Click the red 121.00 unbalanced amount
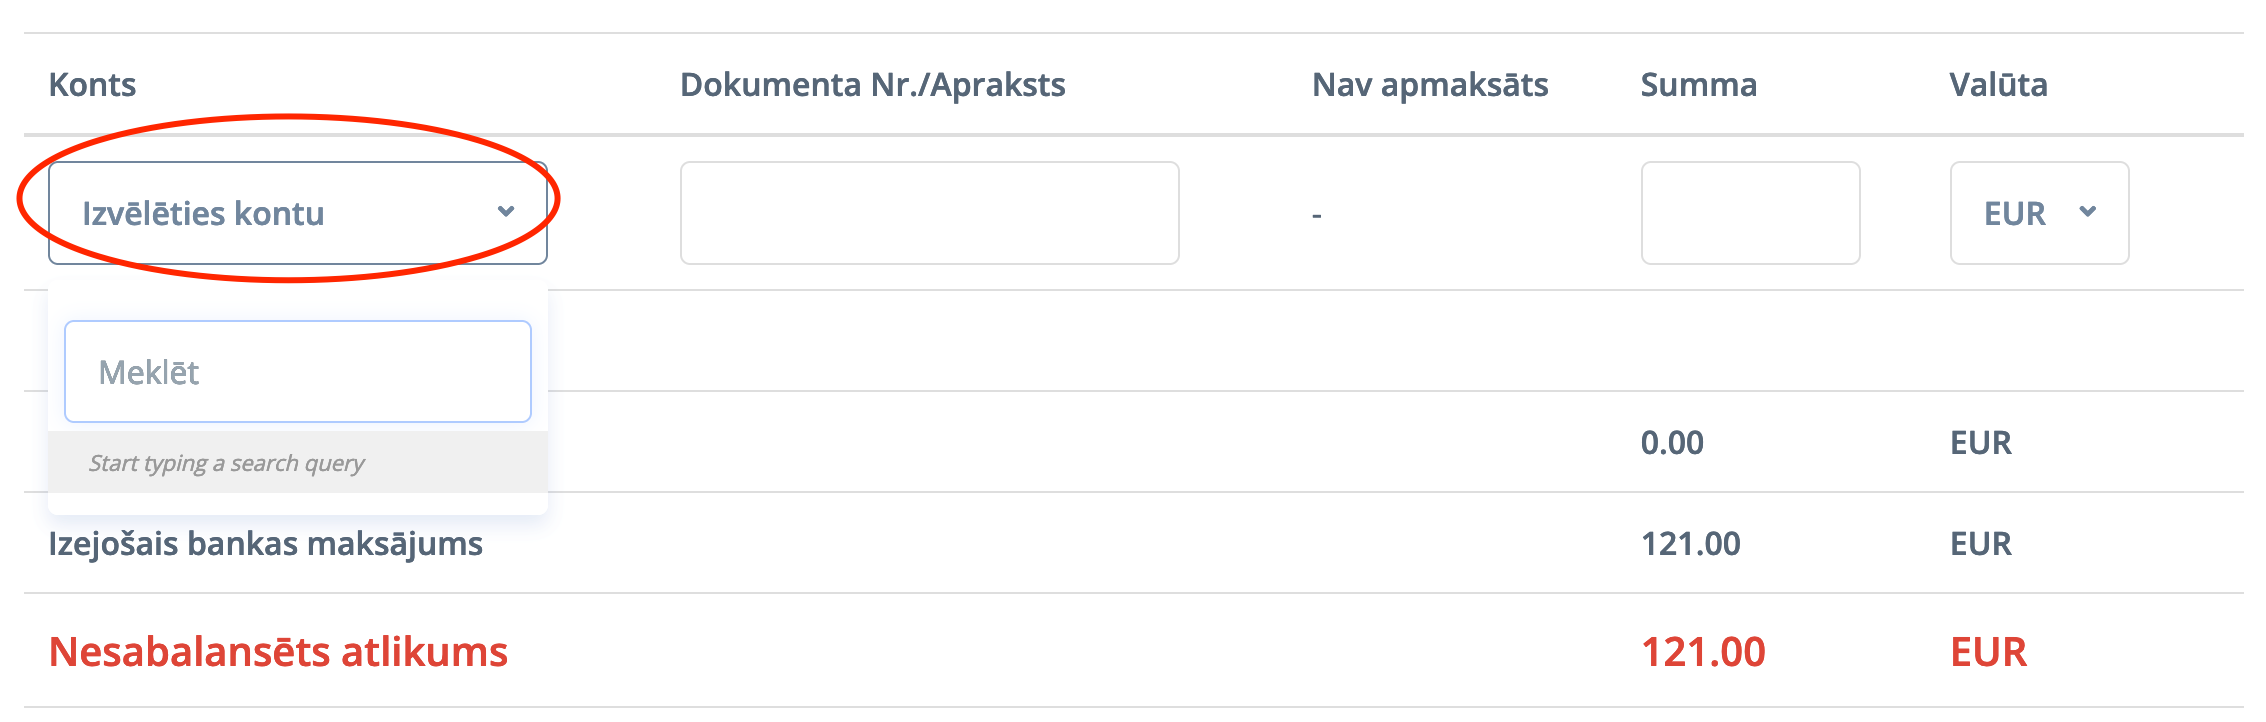2266x722 pixels. click(x=1703, y=652)
